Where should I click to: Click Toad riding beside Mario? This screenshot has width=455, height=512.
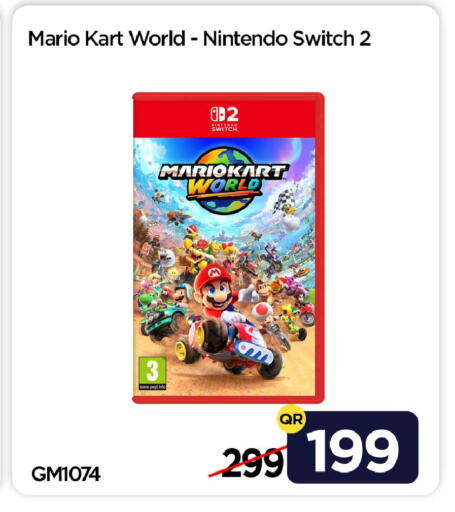click(x=262, y=313)
